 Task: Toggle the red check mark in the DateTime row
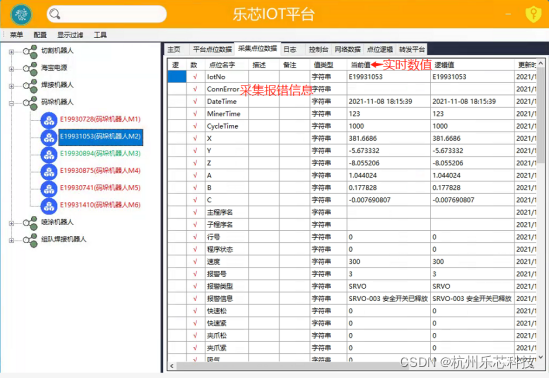click(x=195, y=101)
